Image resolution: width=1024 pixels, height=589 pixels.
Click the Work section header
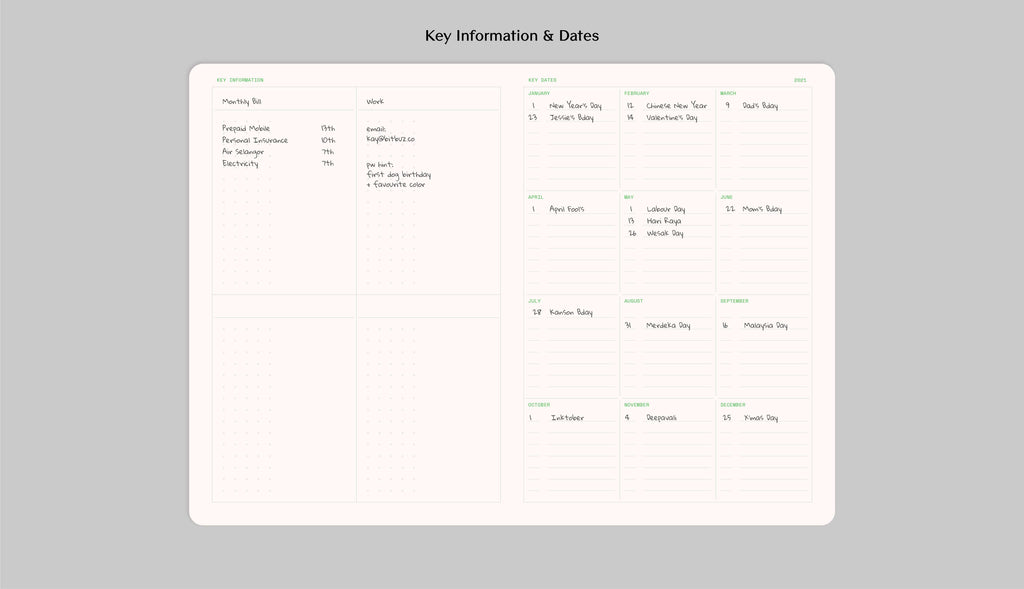click(375, 102)
